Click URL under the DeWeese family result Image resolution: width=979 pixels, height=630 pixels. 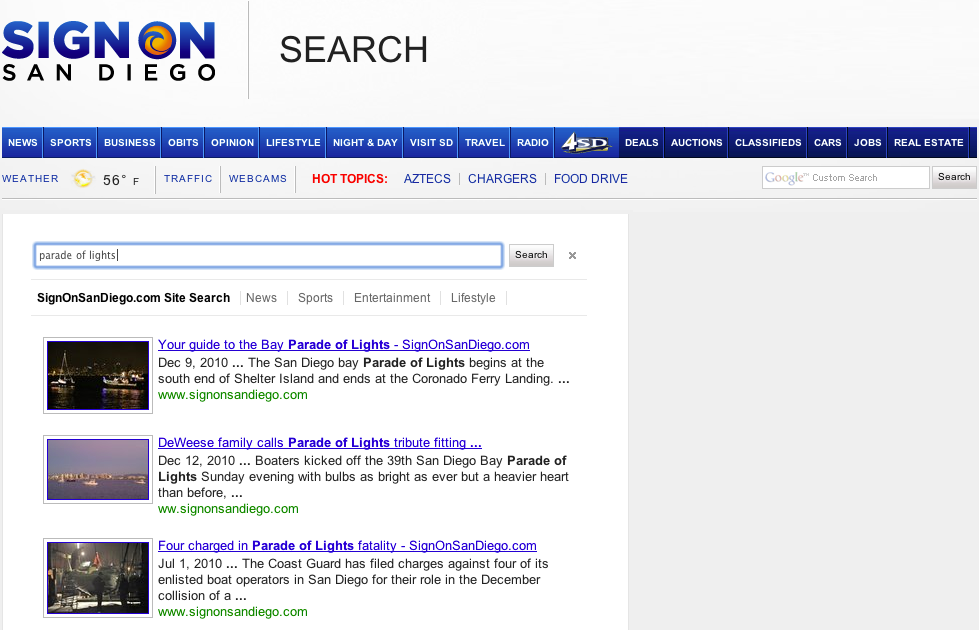[x=228, y=509]
